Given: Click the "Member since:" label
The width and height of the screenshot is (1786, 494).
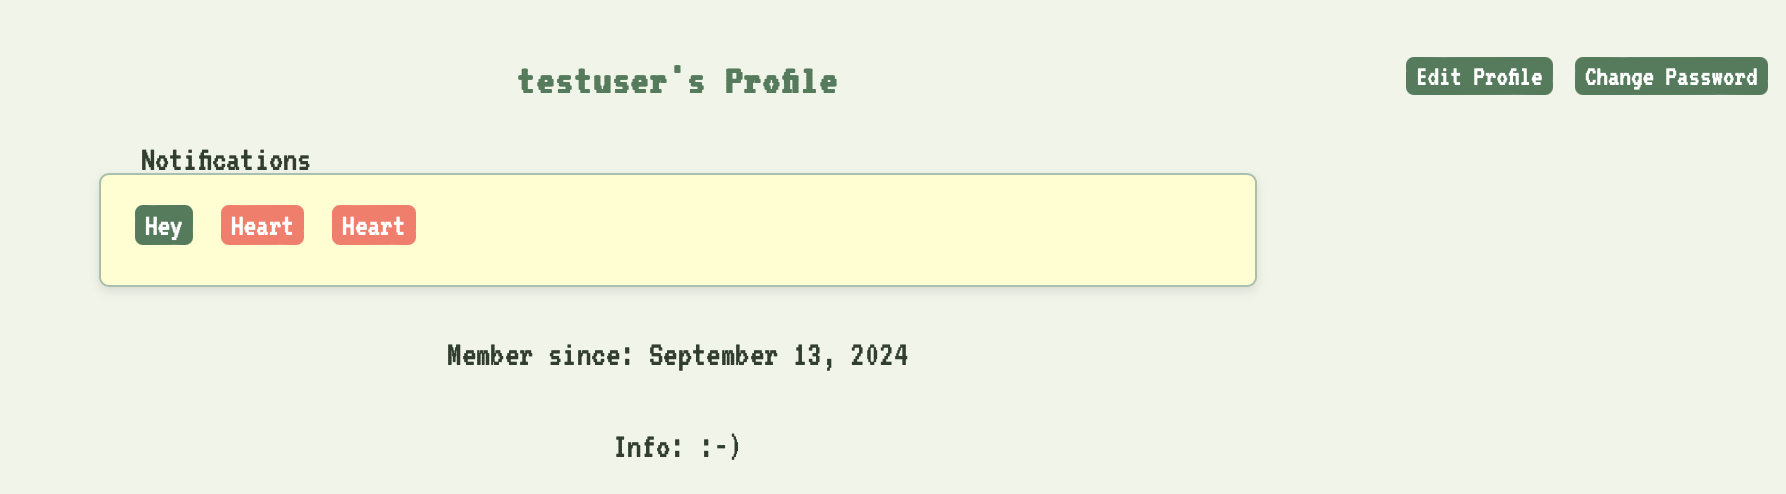Looking at the screenshot, I should [539, 355].
